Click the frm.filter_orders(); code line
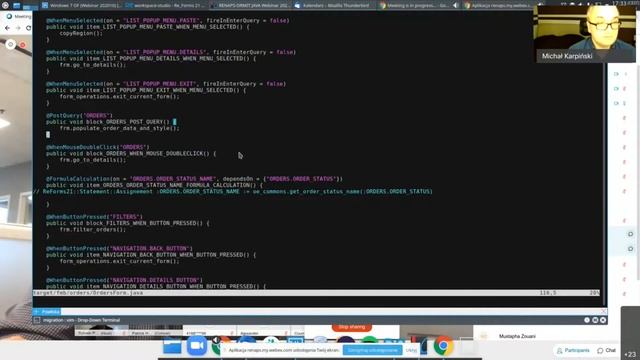This screenshot has height=360, width=640. (x=93, y=229)
